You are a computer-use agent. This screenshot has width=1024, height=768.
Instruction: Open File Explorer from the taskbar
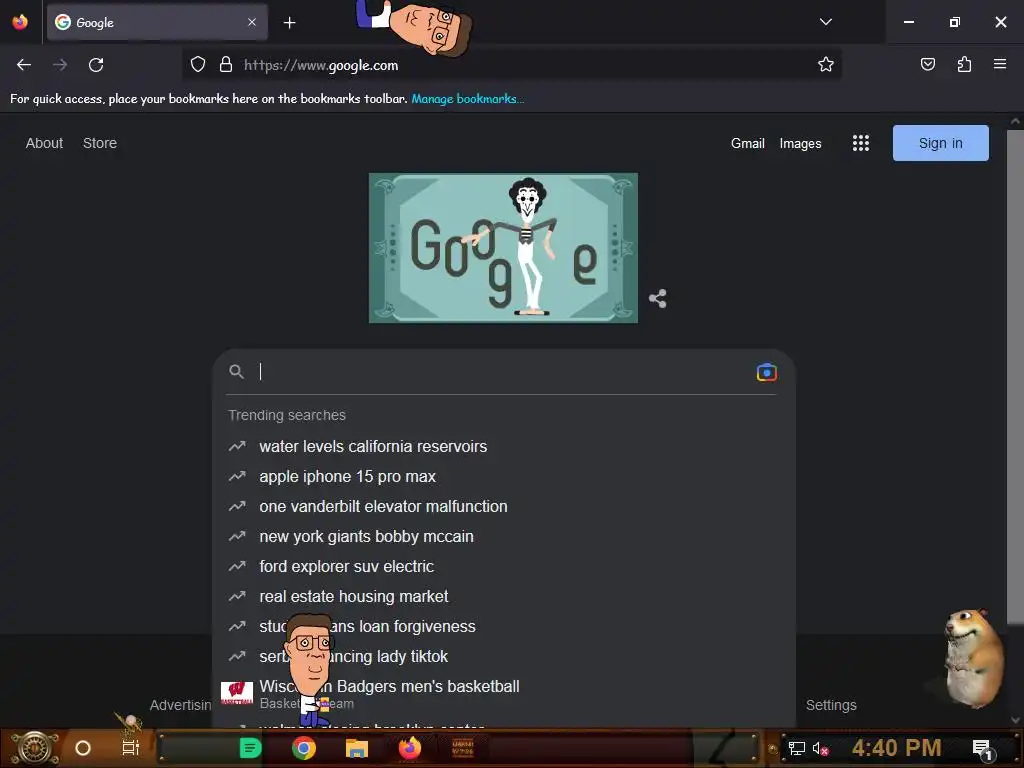[x=357, y=748]
